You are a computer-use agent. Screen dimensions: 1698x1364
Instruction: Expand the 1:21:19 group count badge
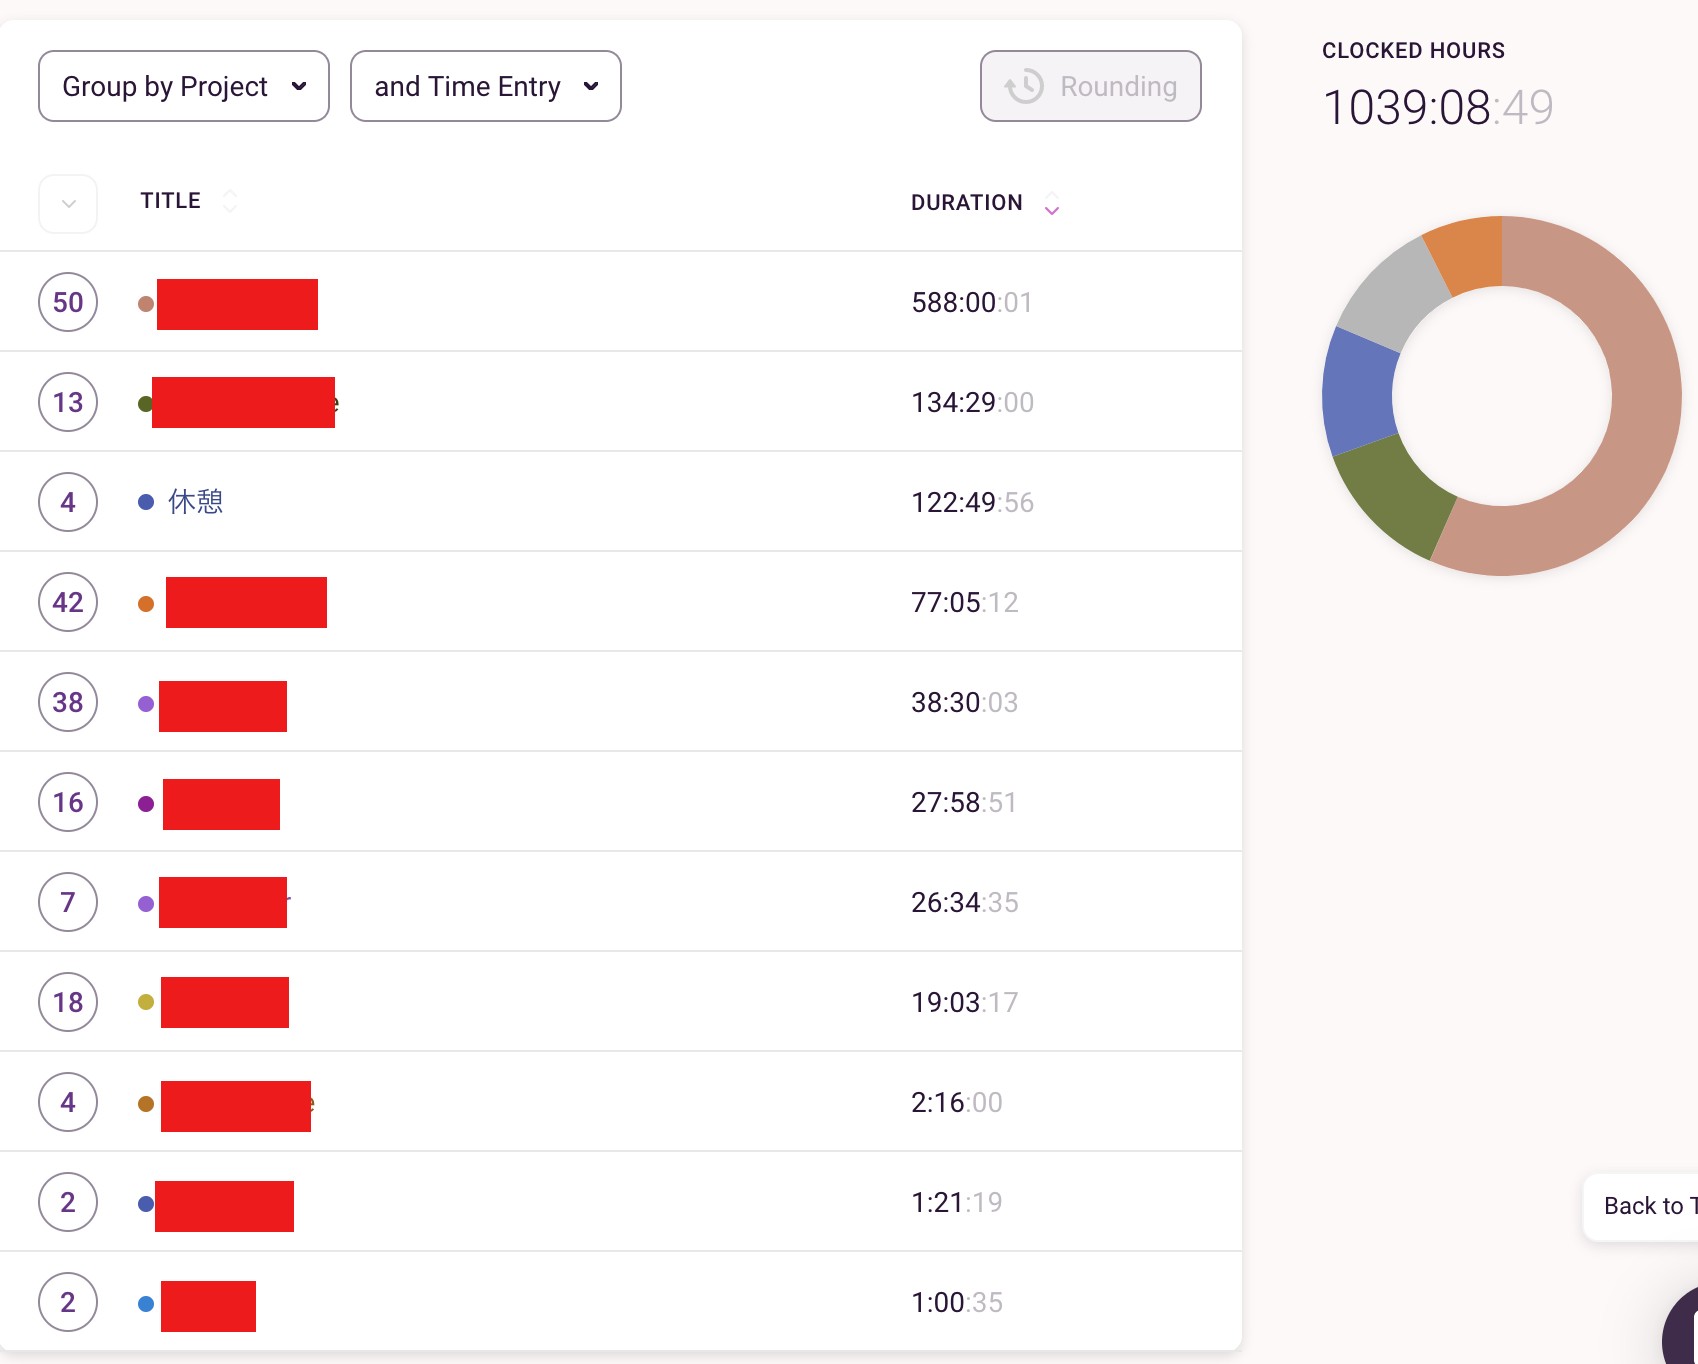[68, 1202]
